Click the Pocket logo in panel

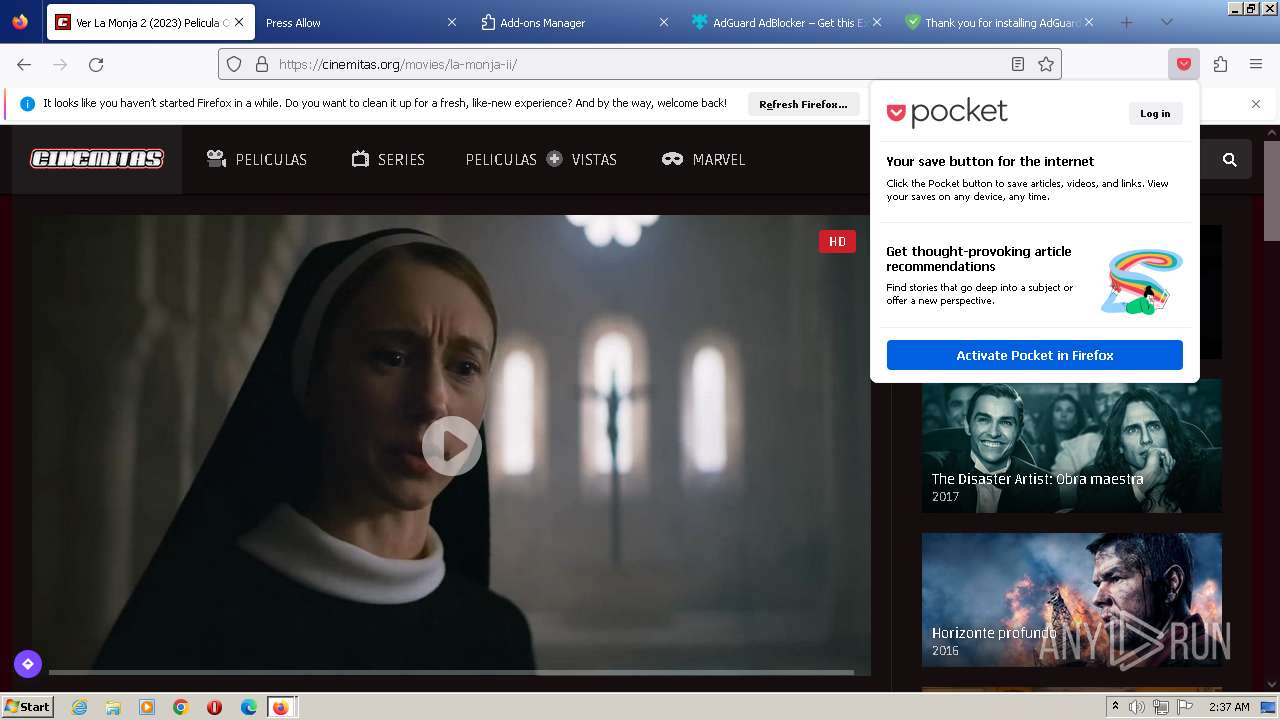pos(947,113)
